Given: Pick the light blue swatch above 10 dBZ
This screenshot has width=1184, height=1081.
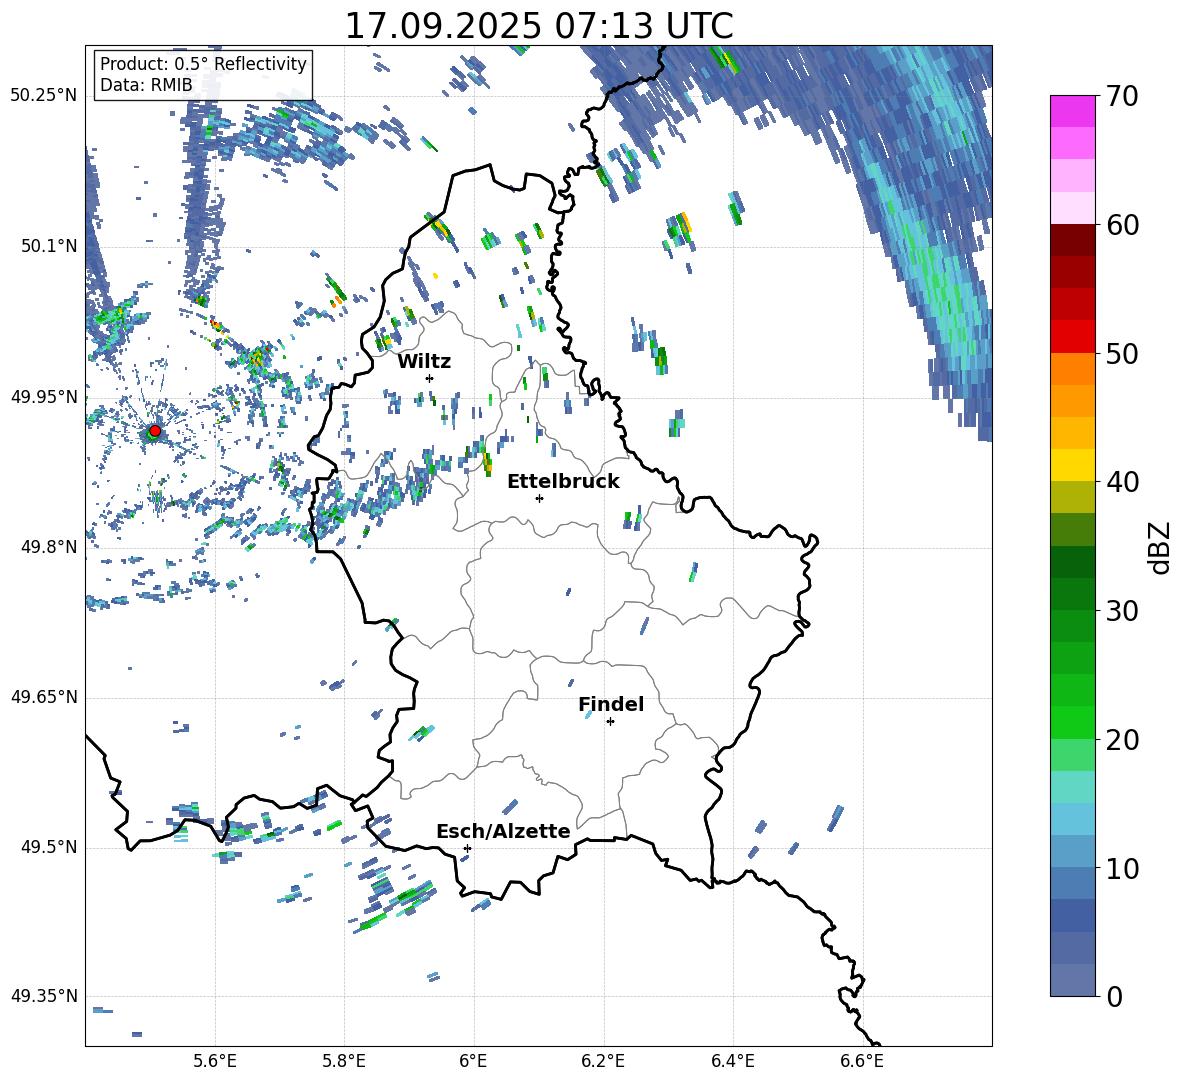Looking at the screenshot, I should click(1073, 820).
